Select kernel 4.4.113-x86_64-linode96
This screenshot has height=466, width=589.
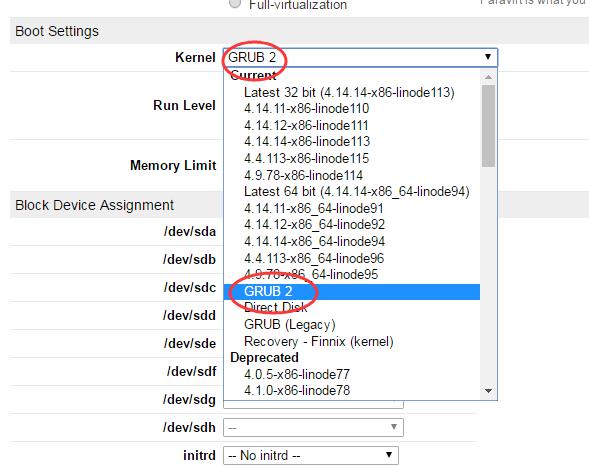352,258
